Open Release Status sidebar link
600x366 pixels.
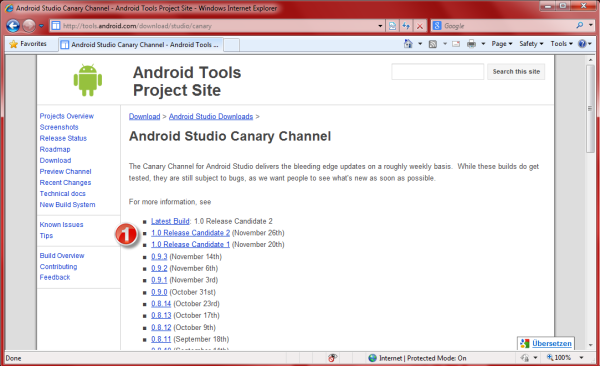[x=63, y=138]
